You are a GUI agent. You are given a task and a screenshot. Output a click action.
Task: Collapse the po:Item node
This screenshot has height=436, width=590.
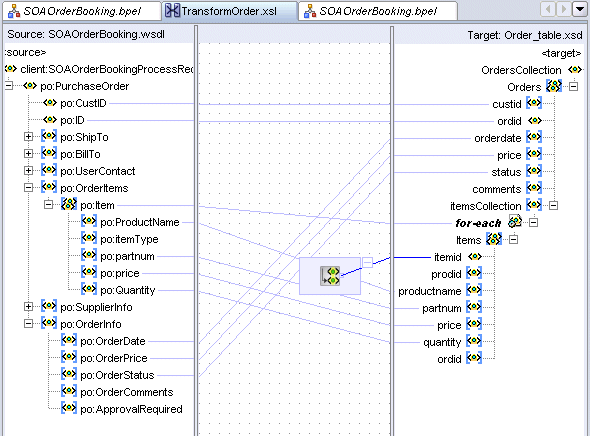point(48,205)
